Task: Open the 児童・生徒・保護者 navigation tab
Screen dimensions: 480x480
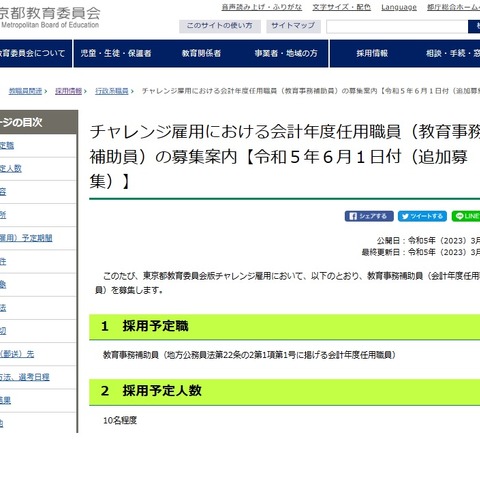Action: pos(116,53)
